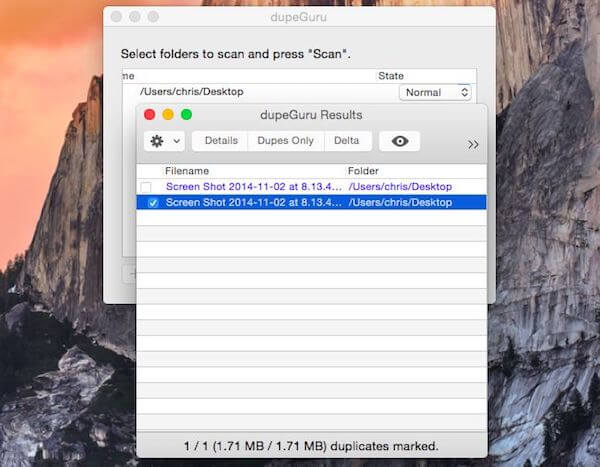Sort results by Filename column header
Image resolution: width=600 pixels, height=467 pixels.
coord(187,171)
